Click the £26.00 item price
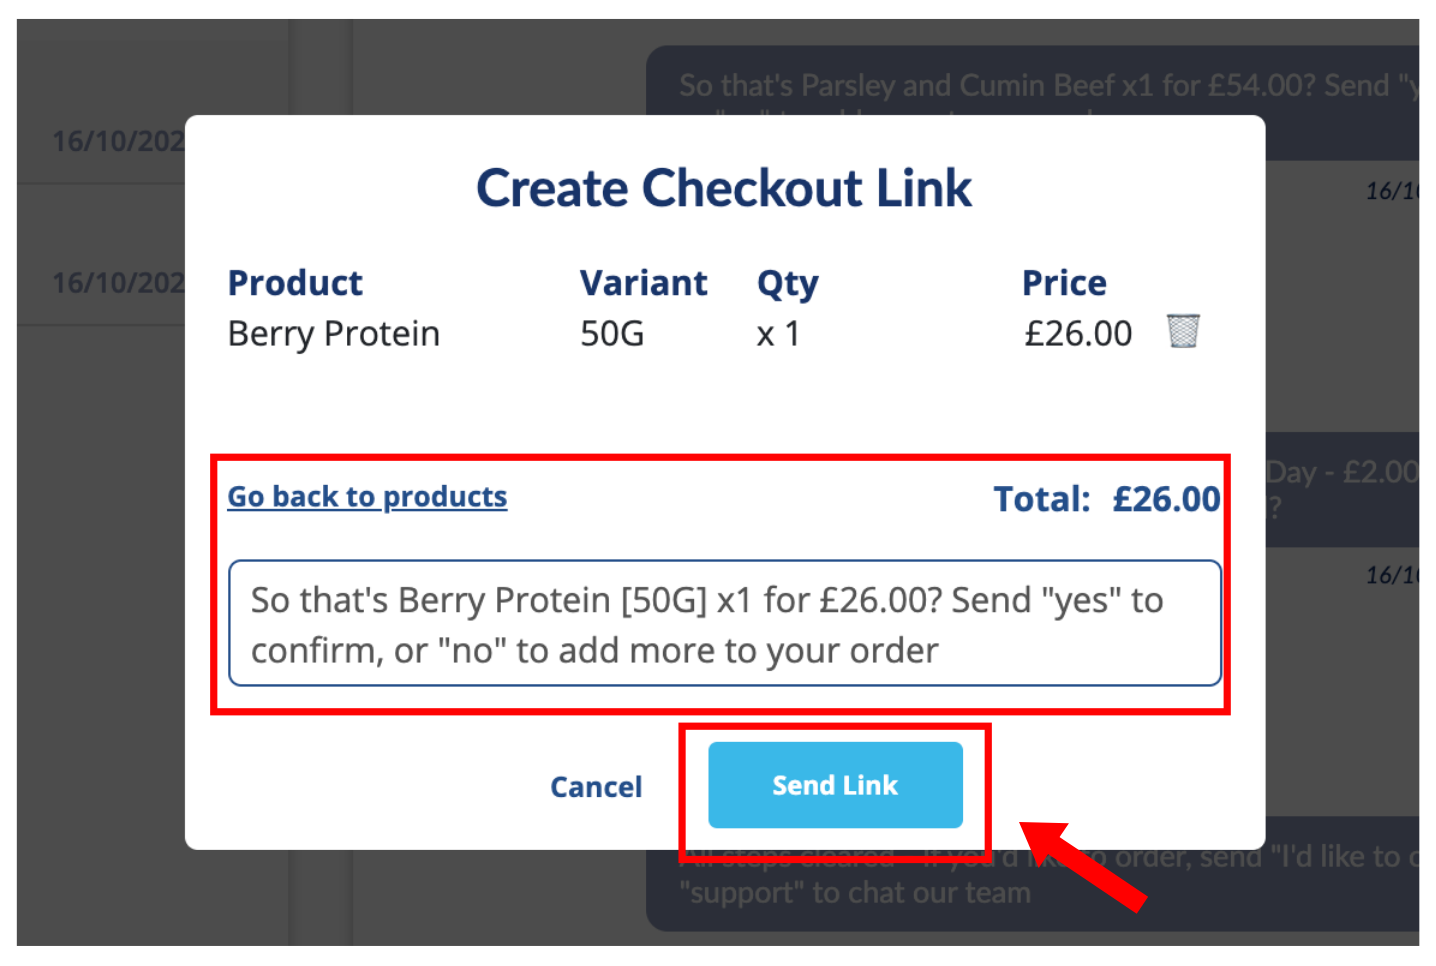The width and height of the screenshot is (1436, 966). coord(1078,334)
